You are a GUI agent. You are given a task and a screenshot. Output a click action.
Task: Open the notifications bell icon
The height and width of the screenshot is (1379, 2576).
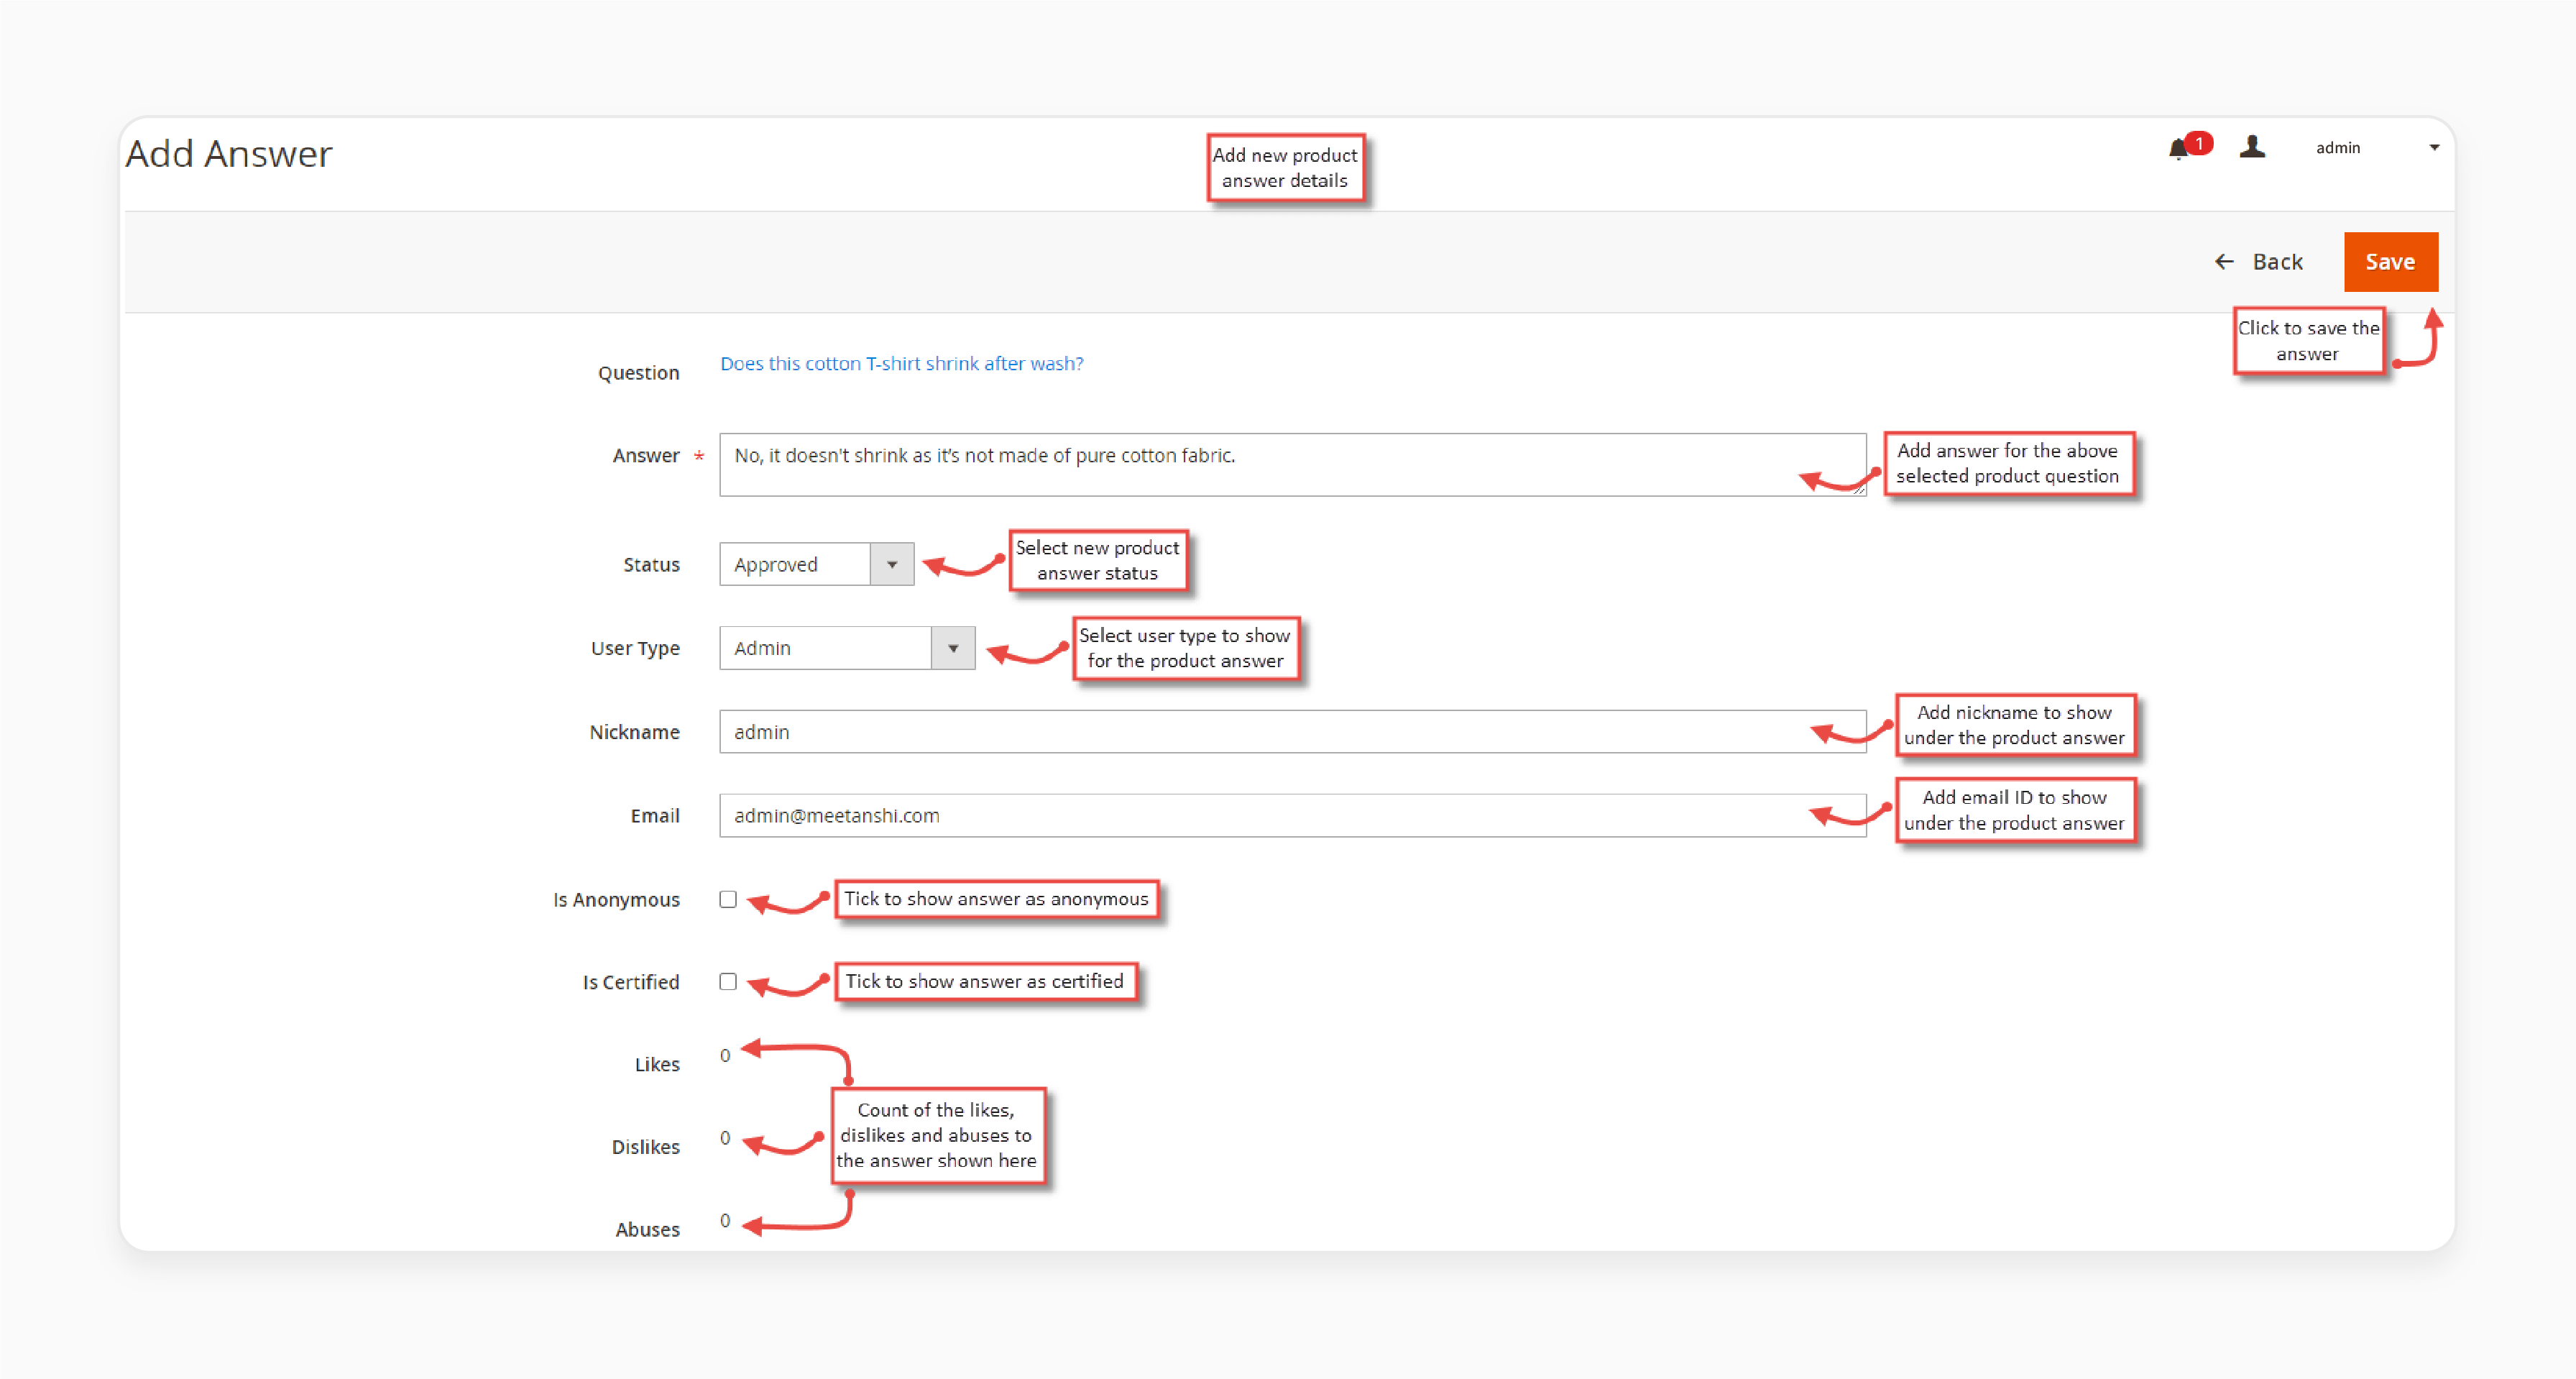pyautogui.click(x=2178, y=149)
